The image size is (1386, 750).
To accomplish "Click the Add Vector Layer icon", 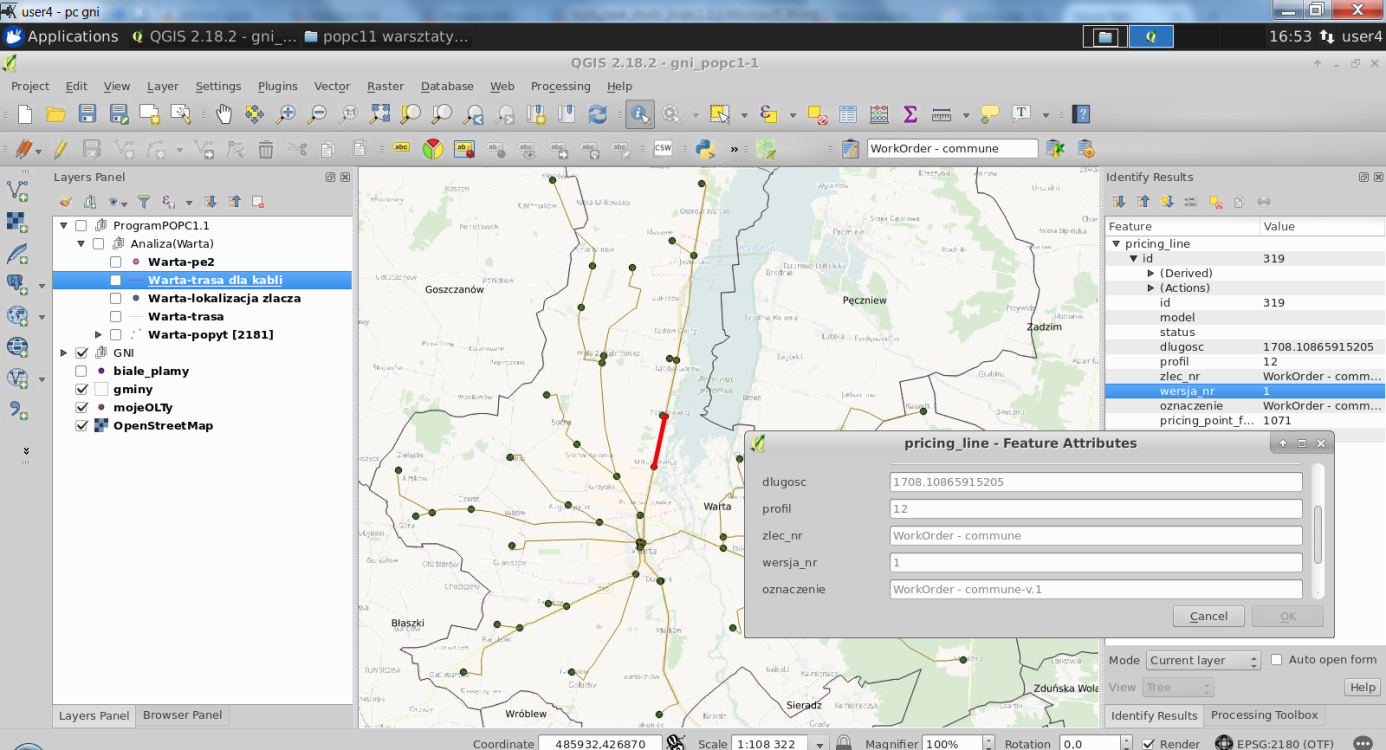I will pyautogui.click(x=17, y=189).
